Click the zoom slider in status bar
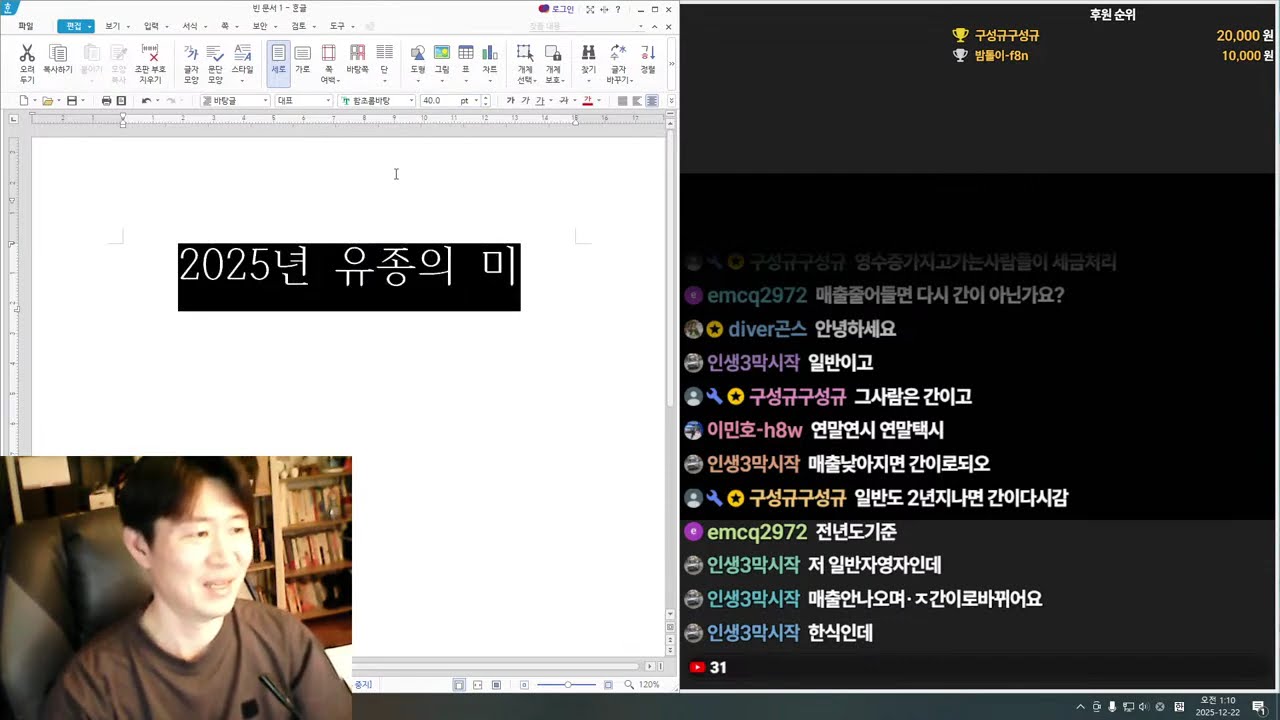Screen dimensions: 1280x720 click(567, 685)
